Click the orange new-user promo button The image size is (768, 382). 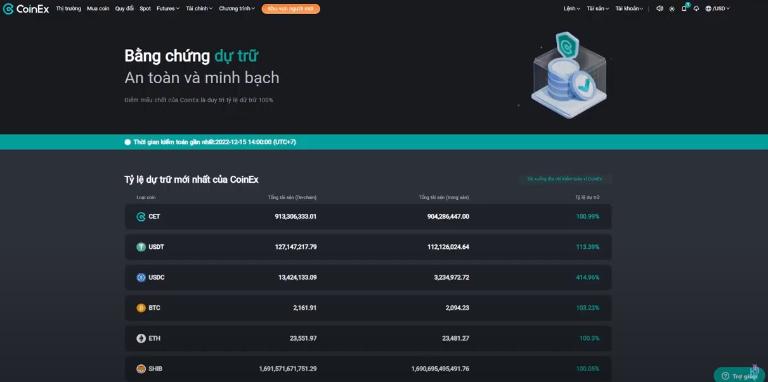click(x=290, y=9)
